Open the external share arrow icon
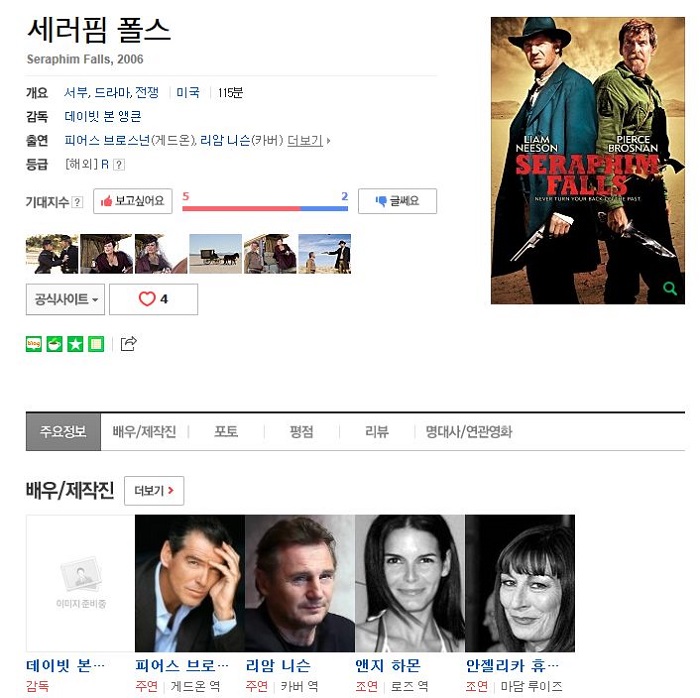 point(129,343)
